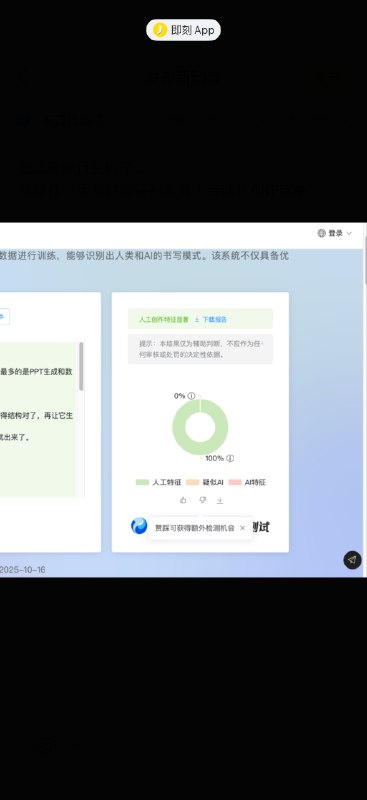This screenshot has width=367, height=800.
Task: Click the green text containing PPT生成
Action: point(36,371)
